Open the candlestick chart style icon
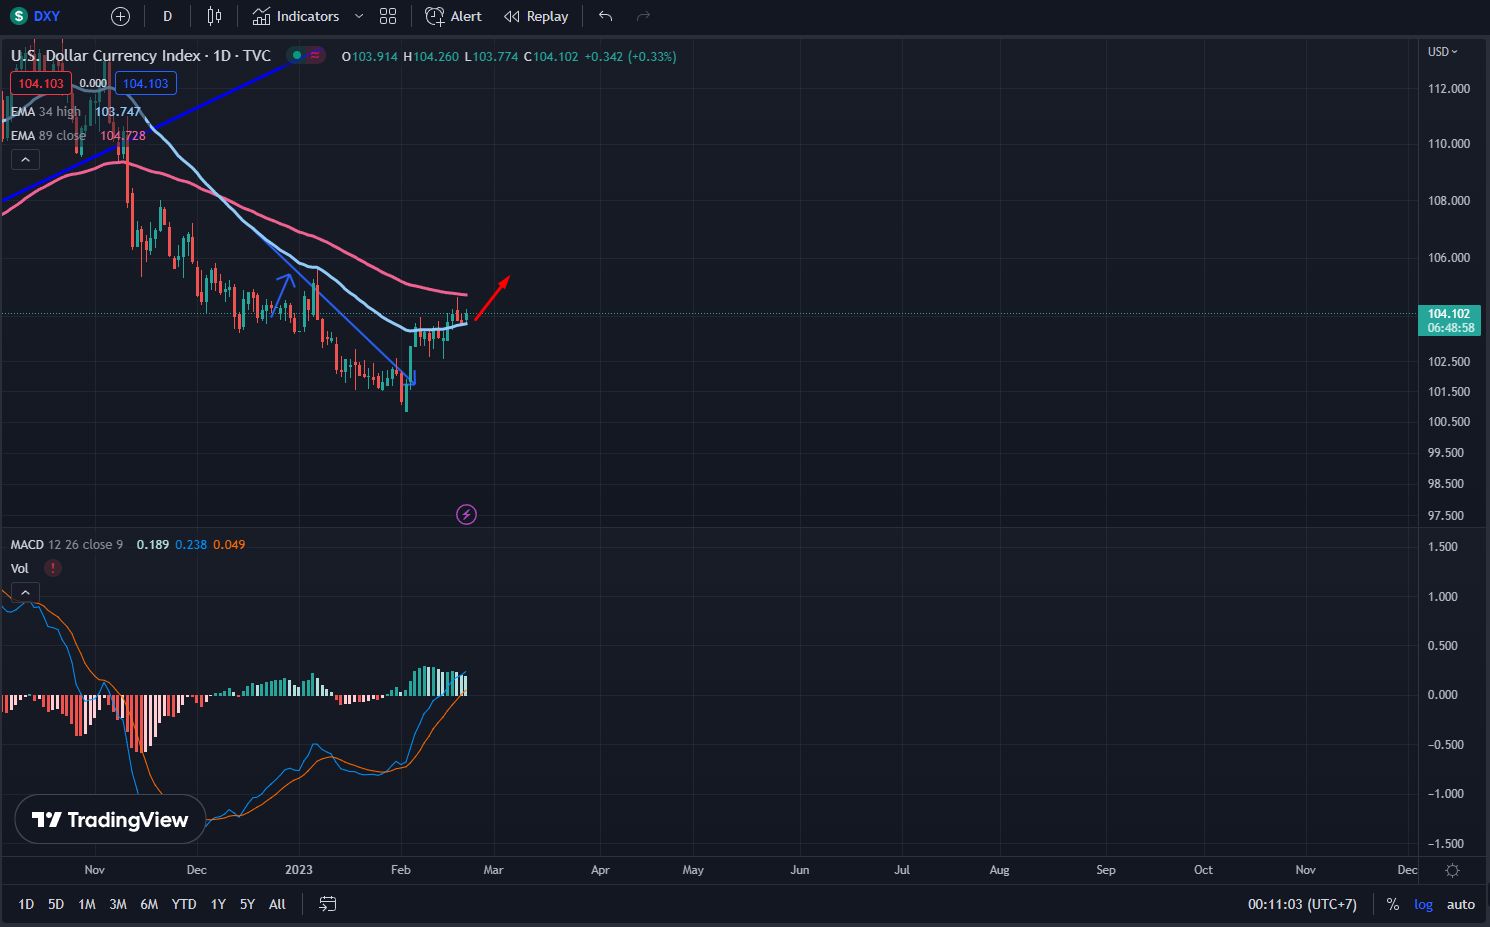 tap(214, 16)
